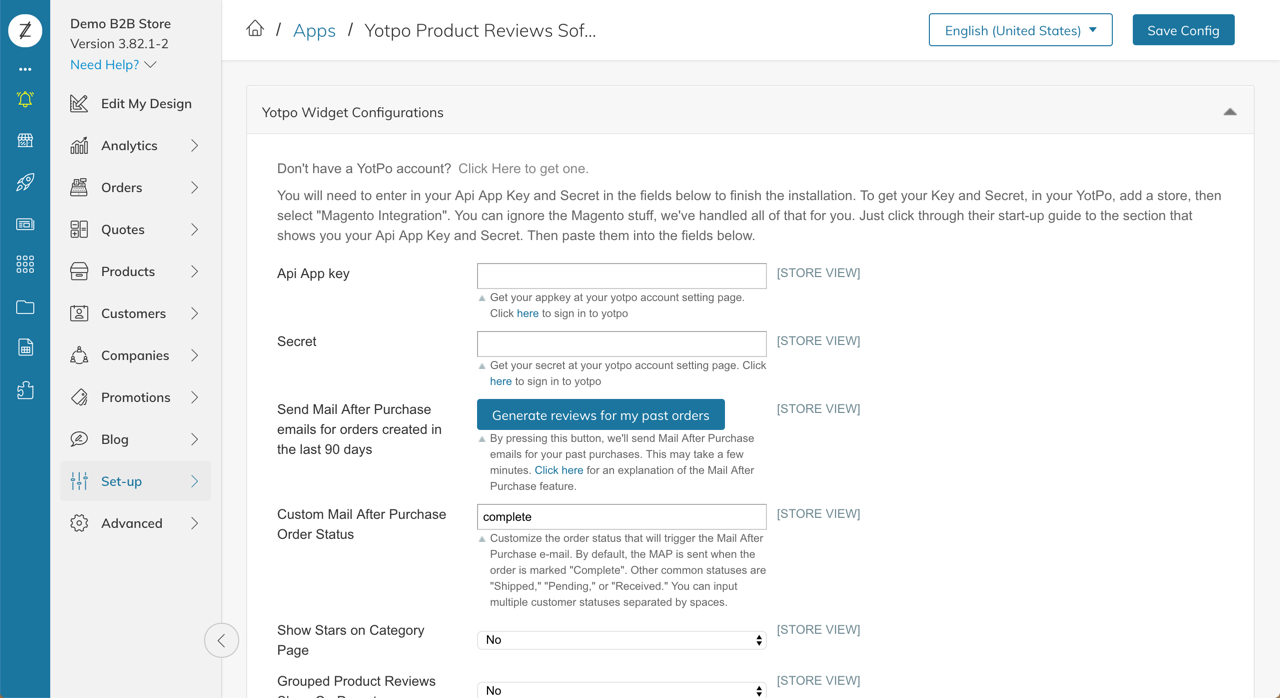
Task: Click the Analytics bar chart icon
Action: point(79,145)
